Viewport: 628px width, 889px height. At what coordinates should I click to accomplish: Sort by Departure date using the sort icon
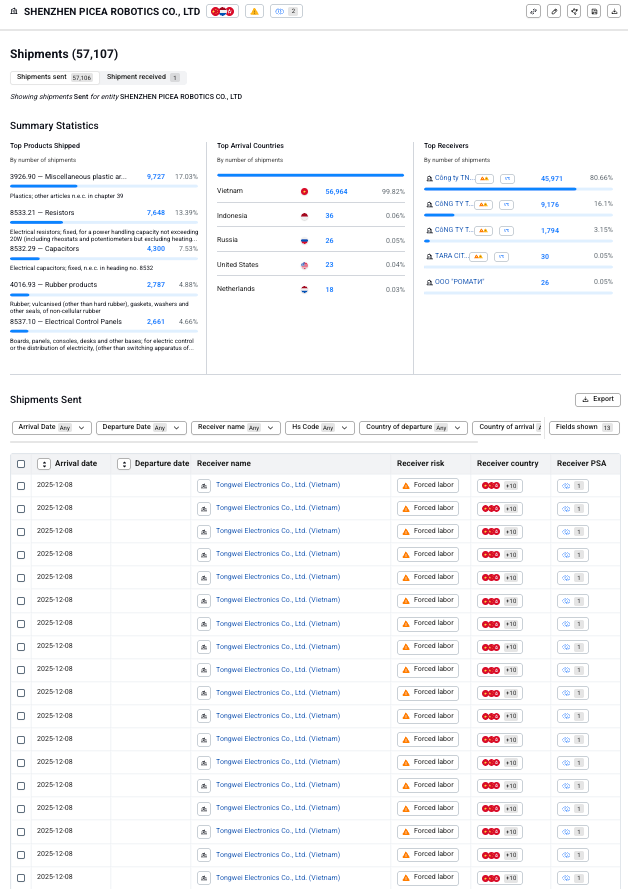pos(124,464)
